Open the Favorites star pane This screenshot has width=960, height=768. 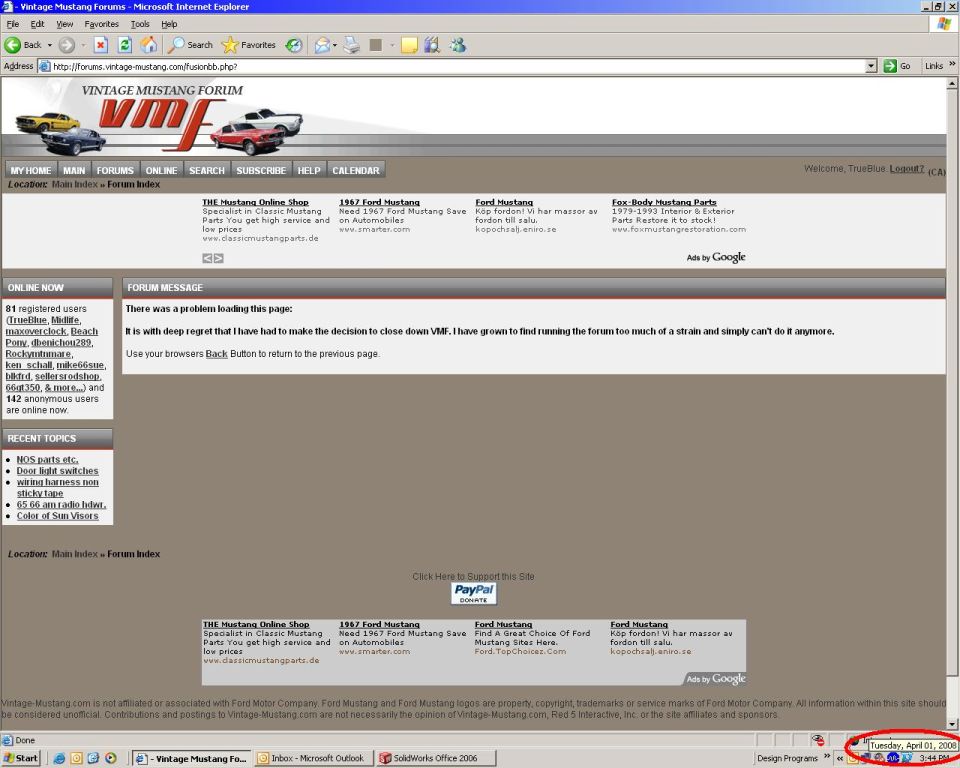tap(249, 45)
